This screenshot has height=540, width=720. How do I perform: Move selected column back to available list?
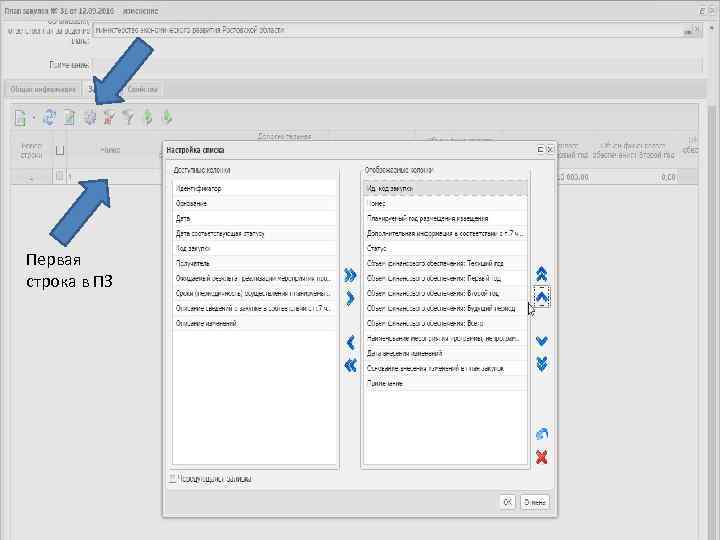pyautogui.click(x=350, y=342)
